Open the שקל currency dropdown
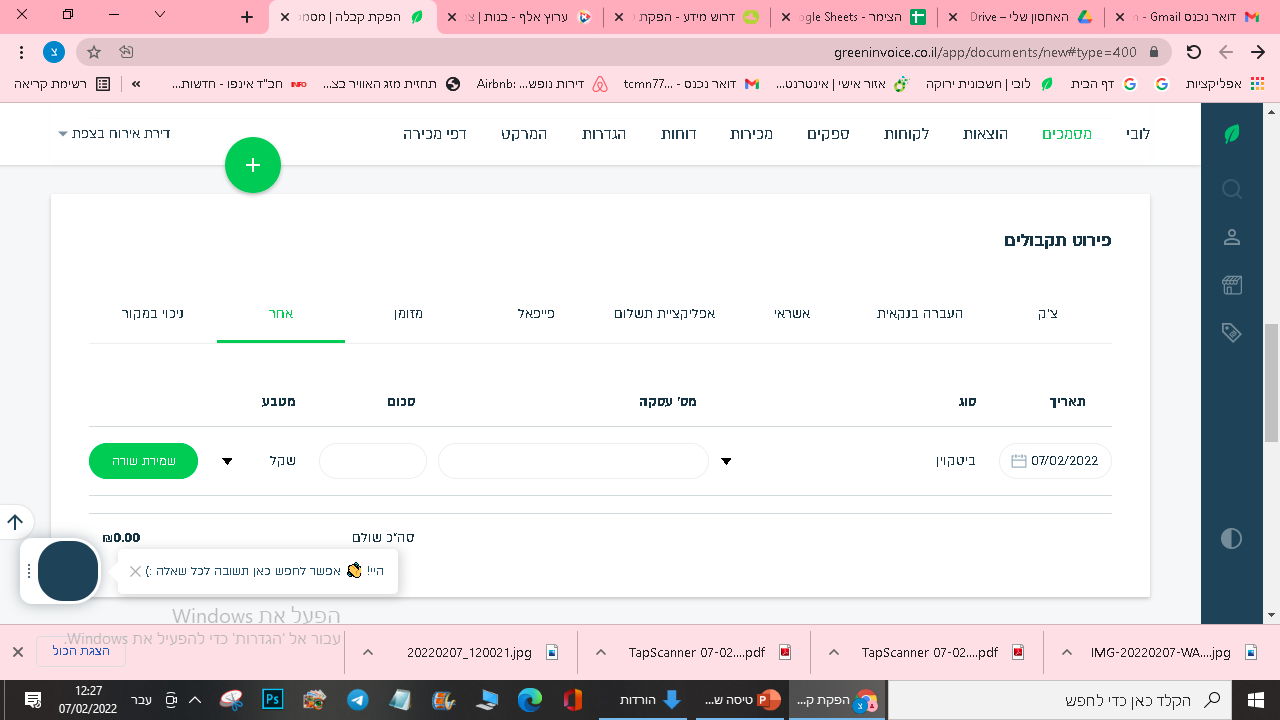 pyautogui.click(x=227, y=461)
